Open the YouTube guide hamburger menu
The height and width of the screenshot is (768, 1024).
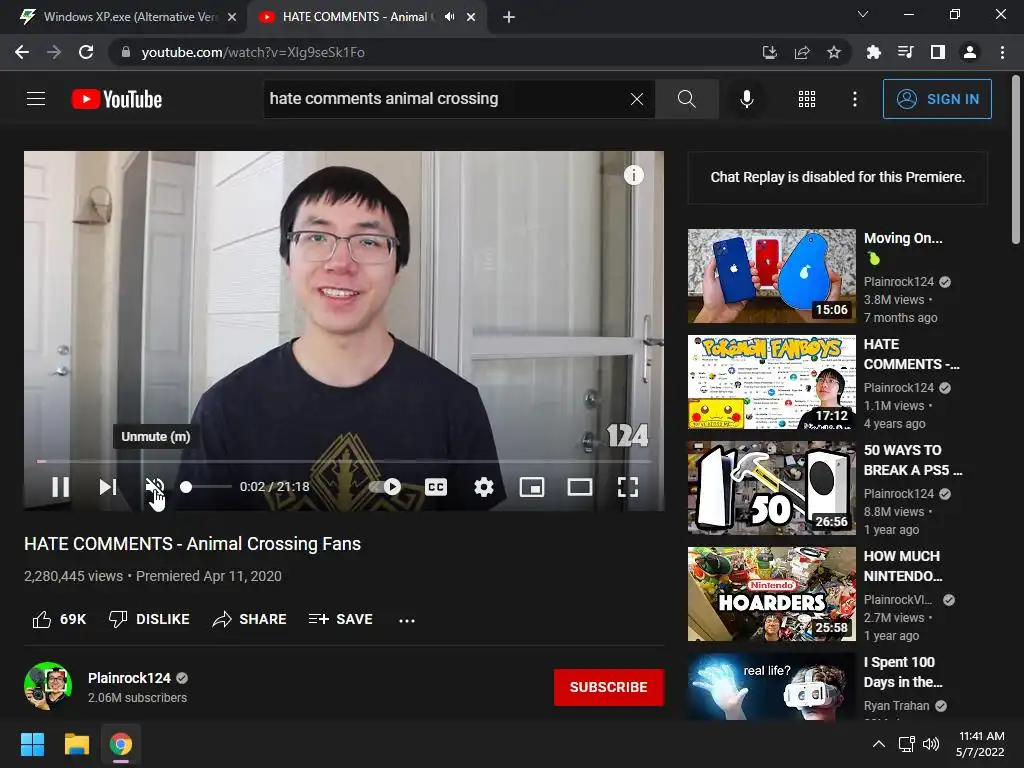coord(36,99)
